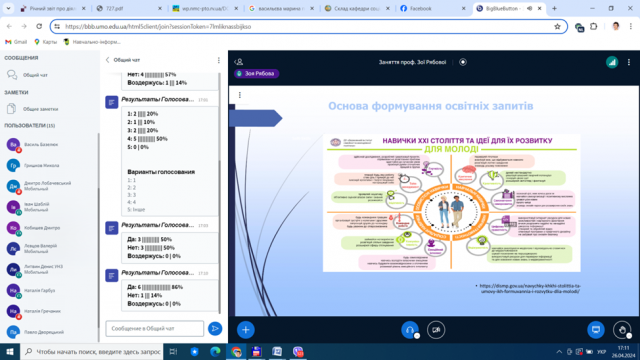Click the Windows taskbar search box
The width and height of the screenshot is (640, 360).
tap(91, 352)
